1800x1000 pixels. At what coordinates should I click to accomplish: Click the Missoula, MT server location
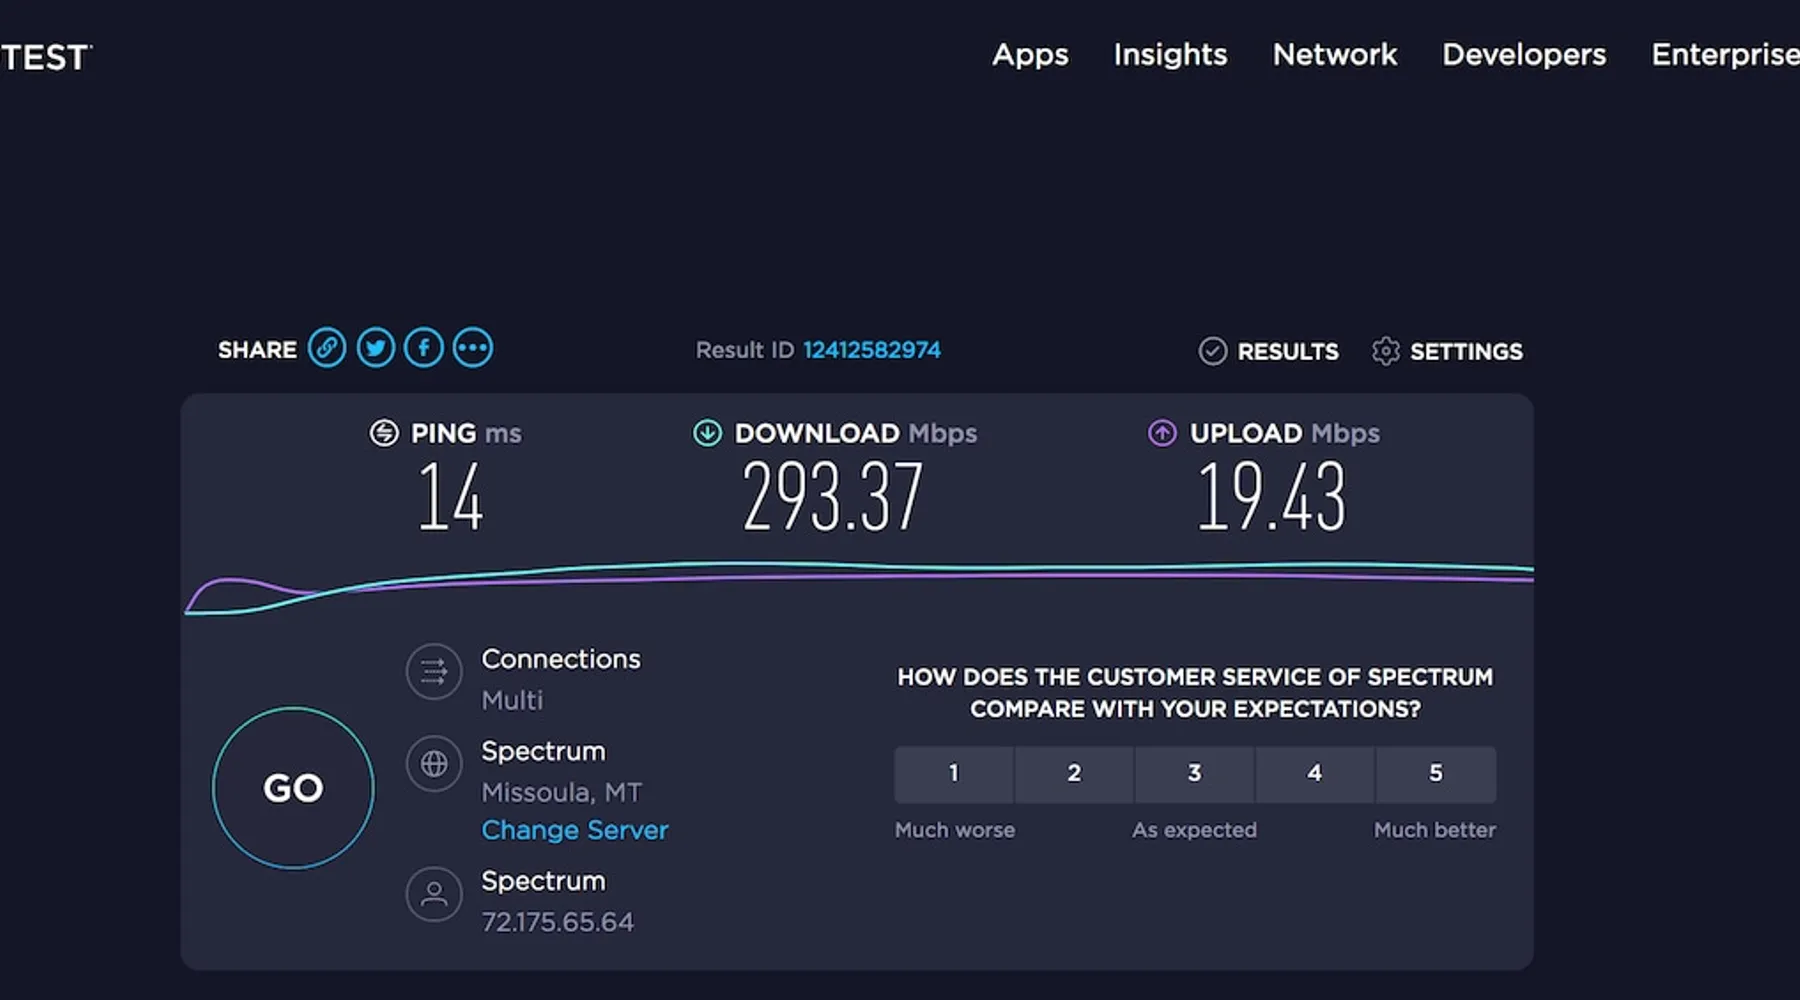(x=562, y=793)
